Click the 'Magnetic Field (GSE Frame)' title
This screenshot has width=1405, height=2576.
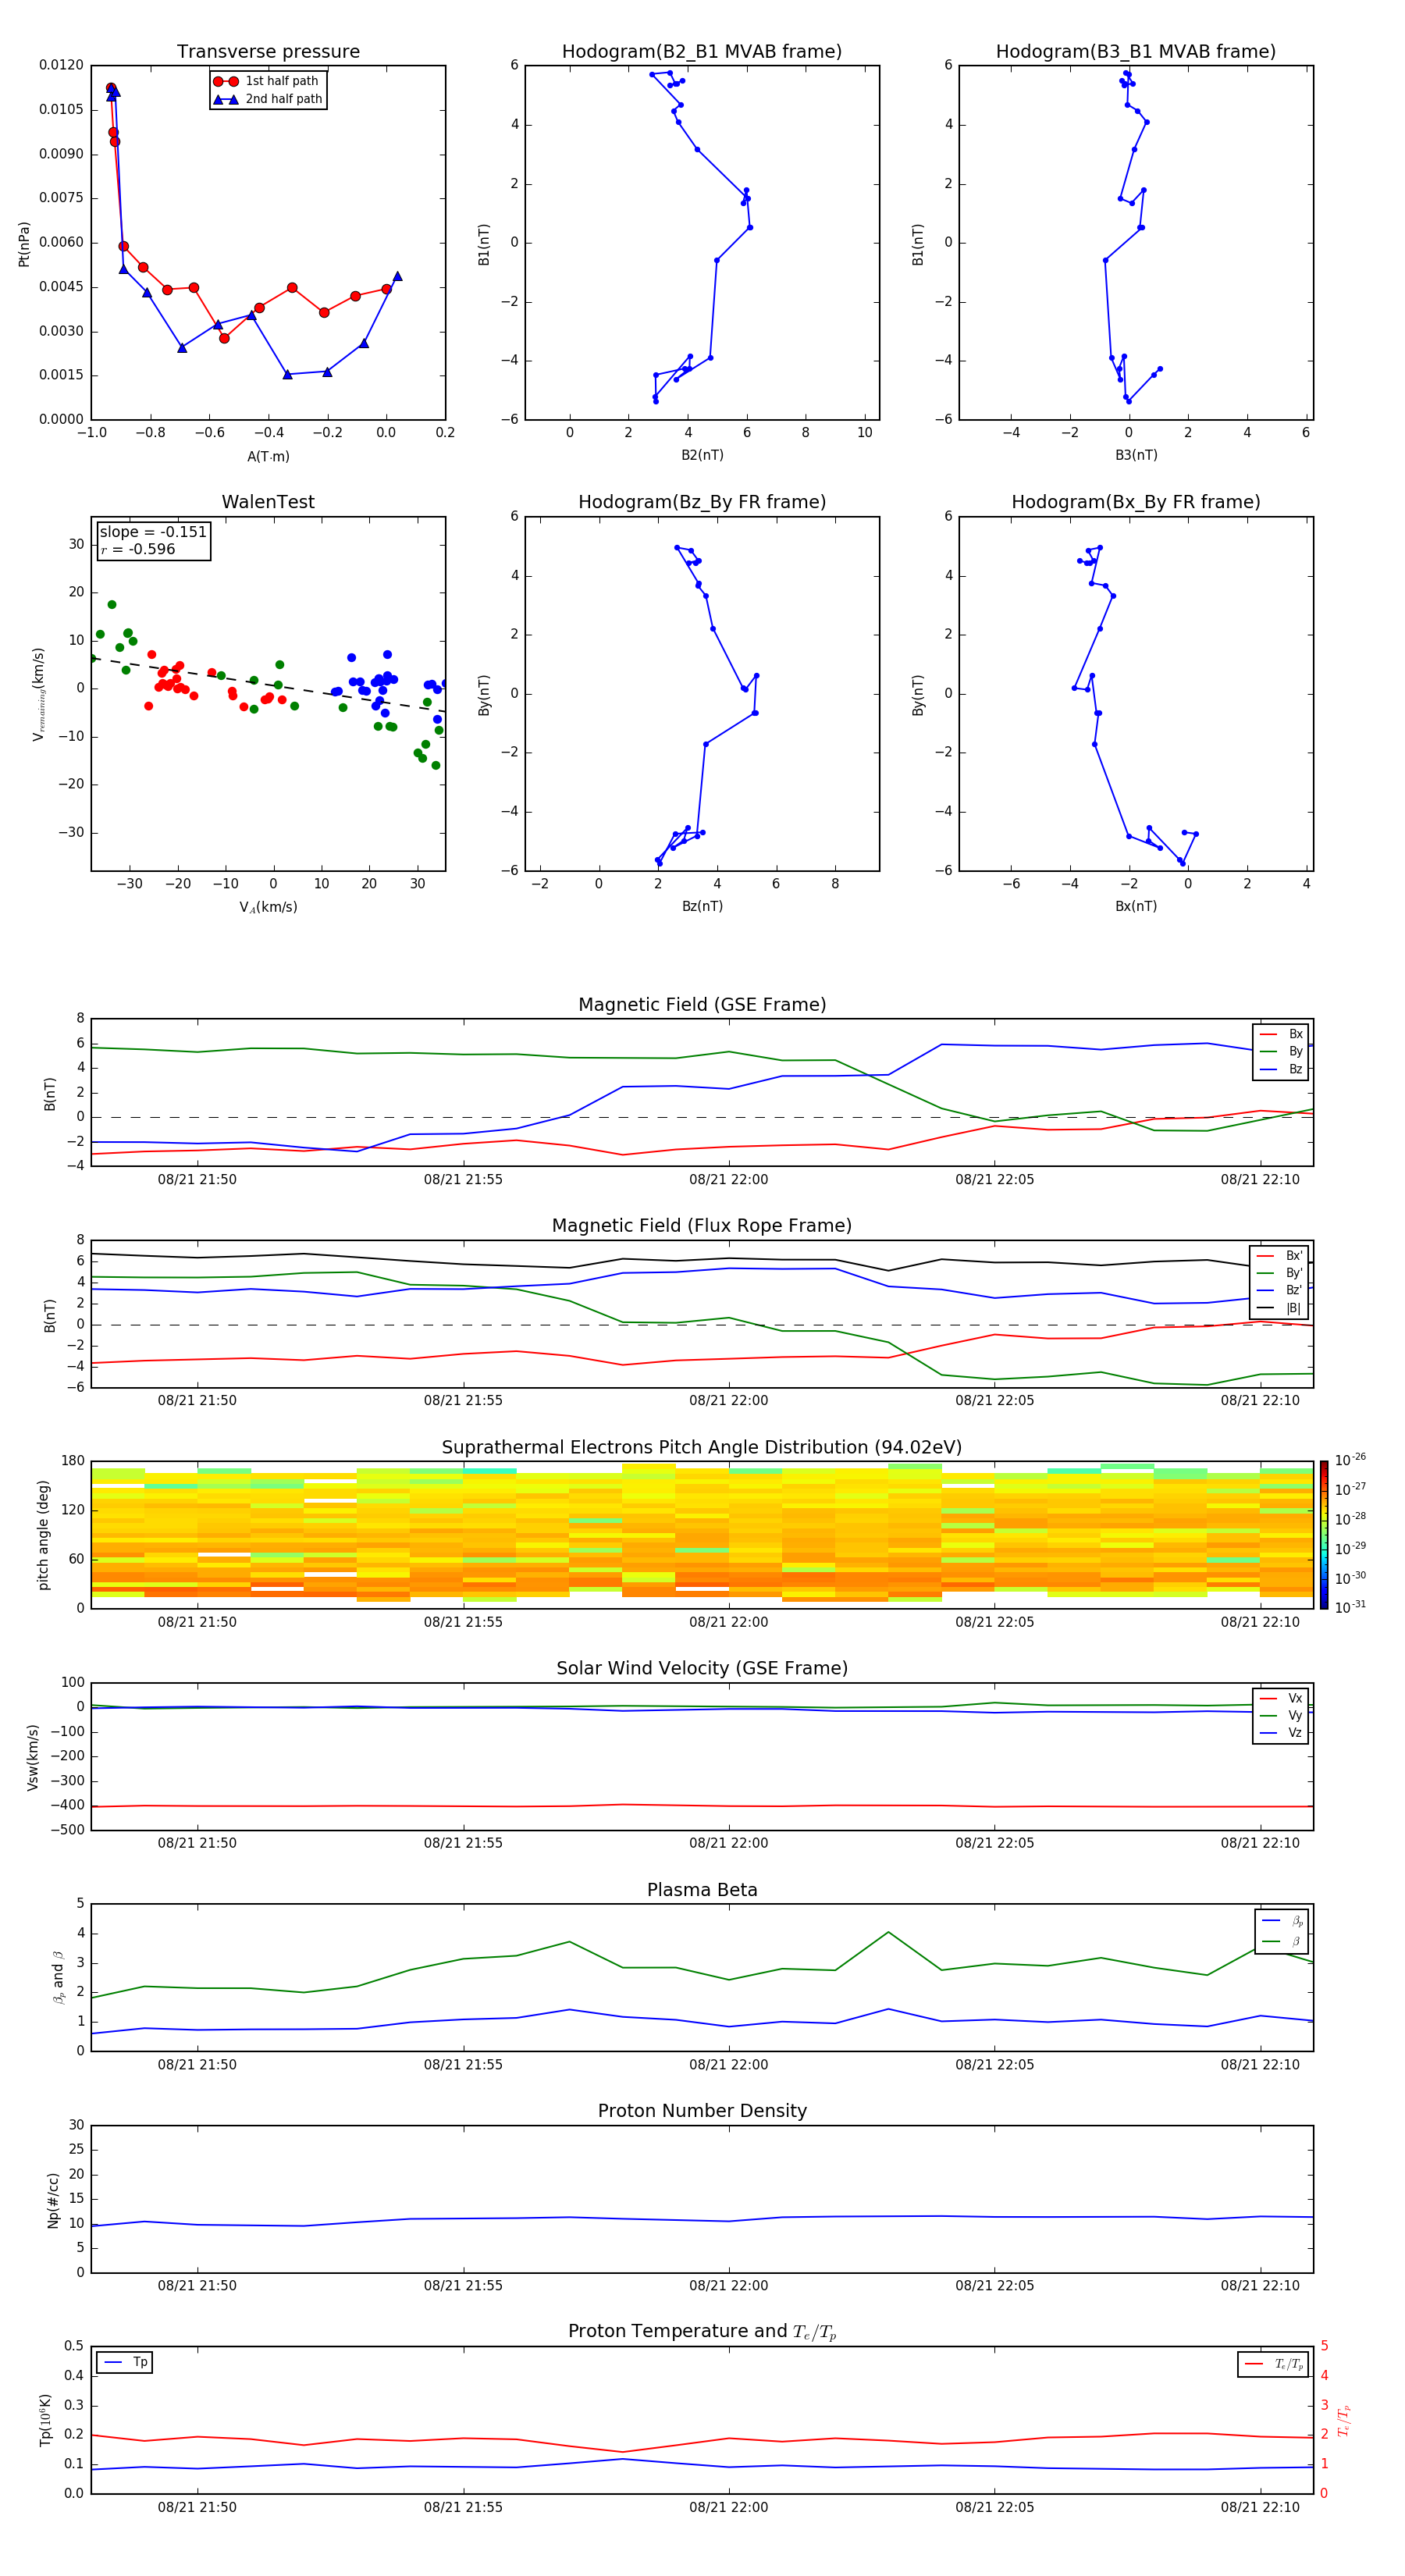click(x=702, y=1005)
